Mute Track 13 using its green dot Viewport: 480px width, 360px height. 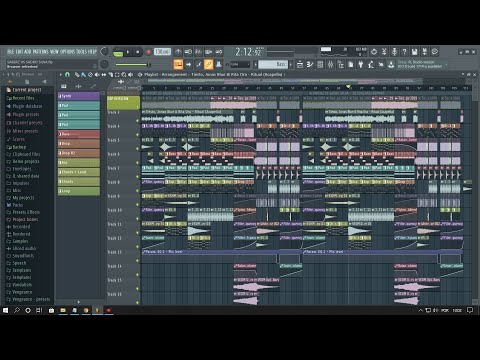tap(137, 261)
